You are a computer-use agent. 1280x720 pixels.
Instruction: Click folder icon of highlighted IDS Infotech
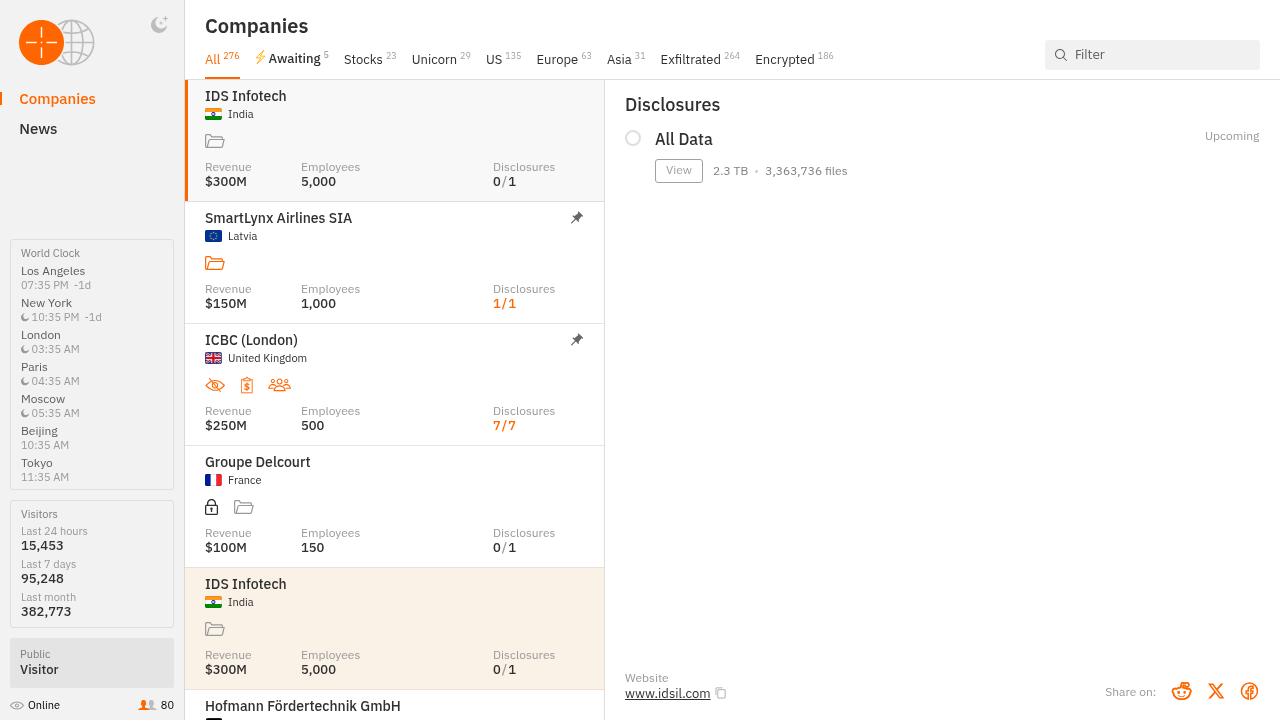tap(215, 629)
